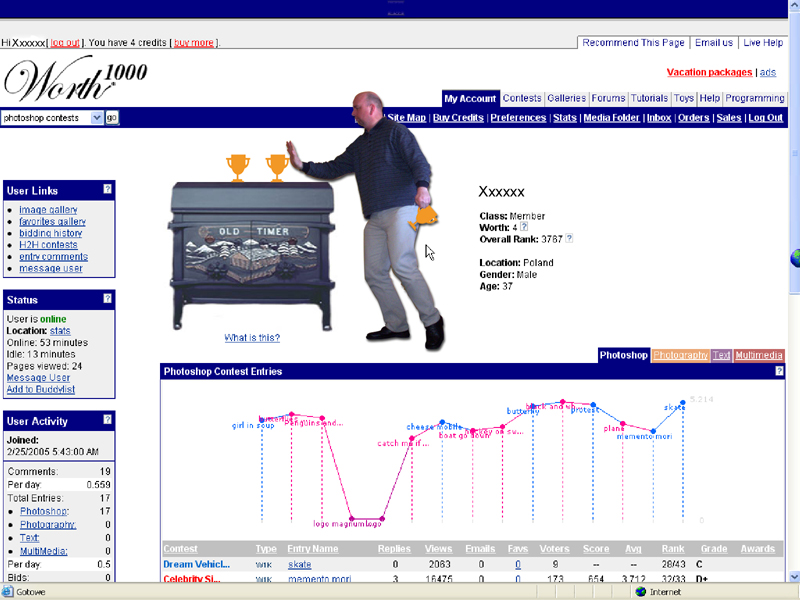Click the left gold trophy icon

coord(237,166)
